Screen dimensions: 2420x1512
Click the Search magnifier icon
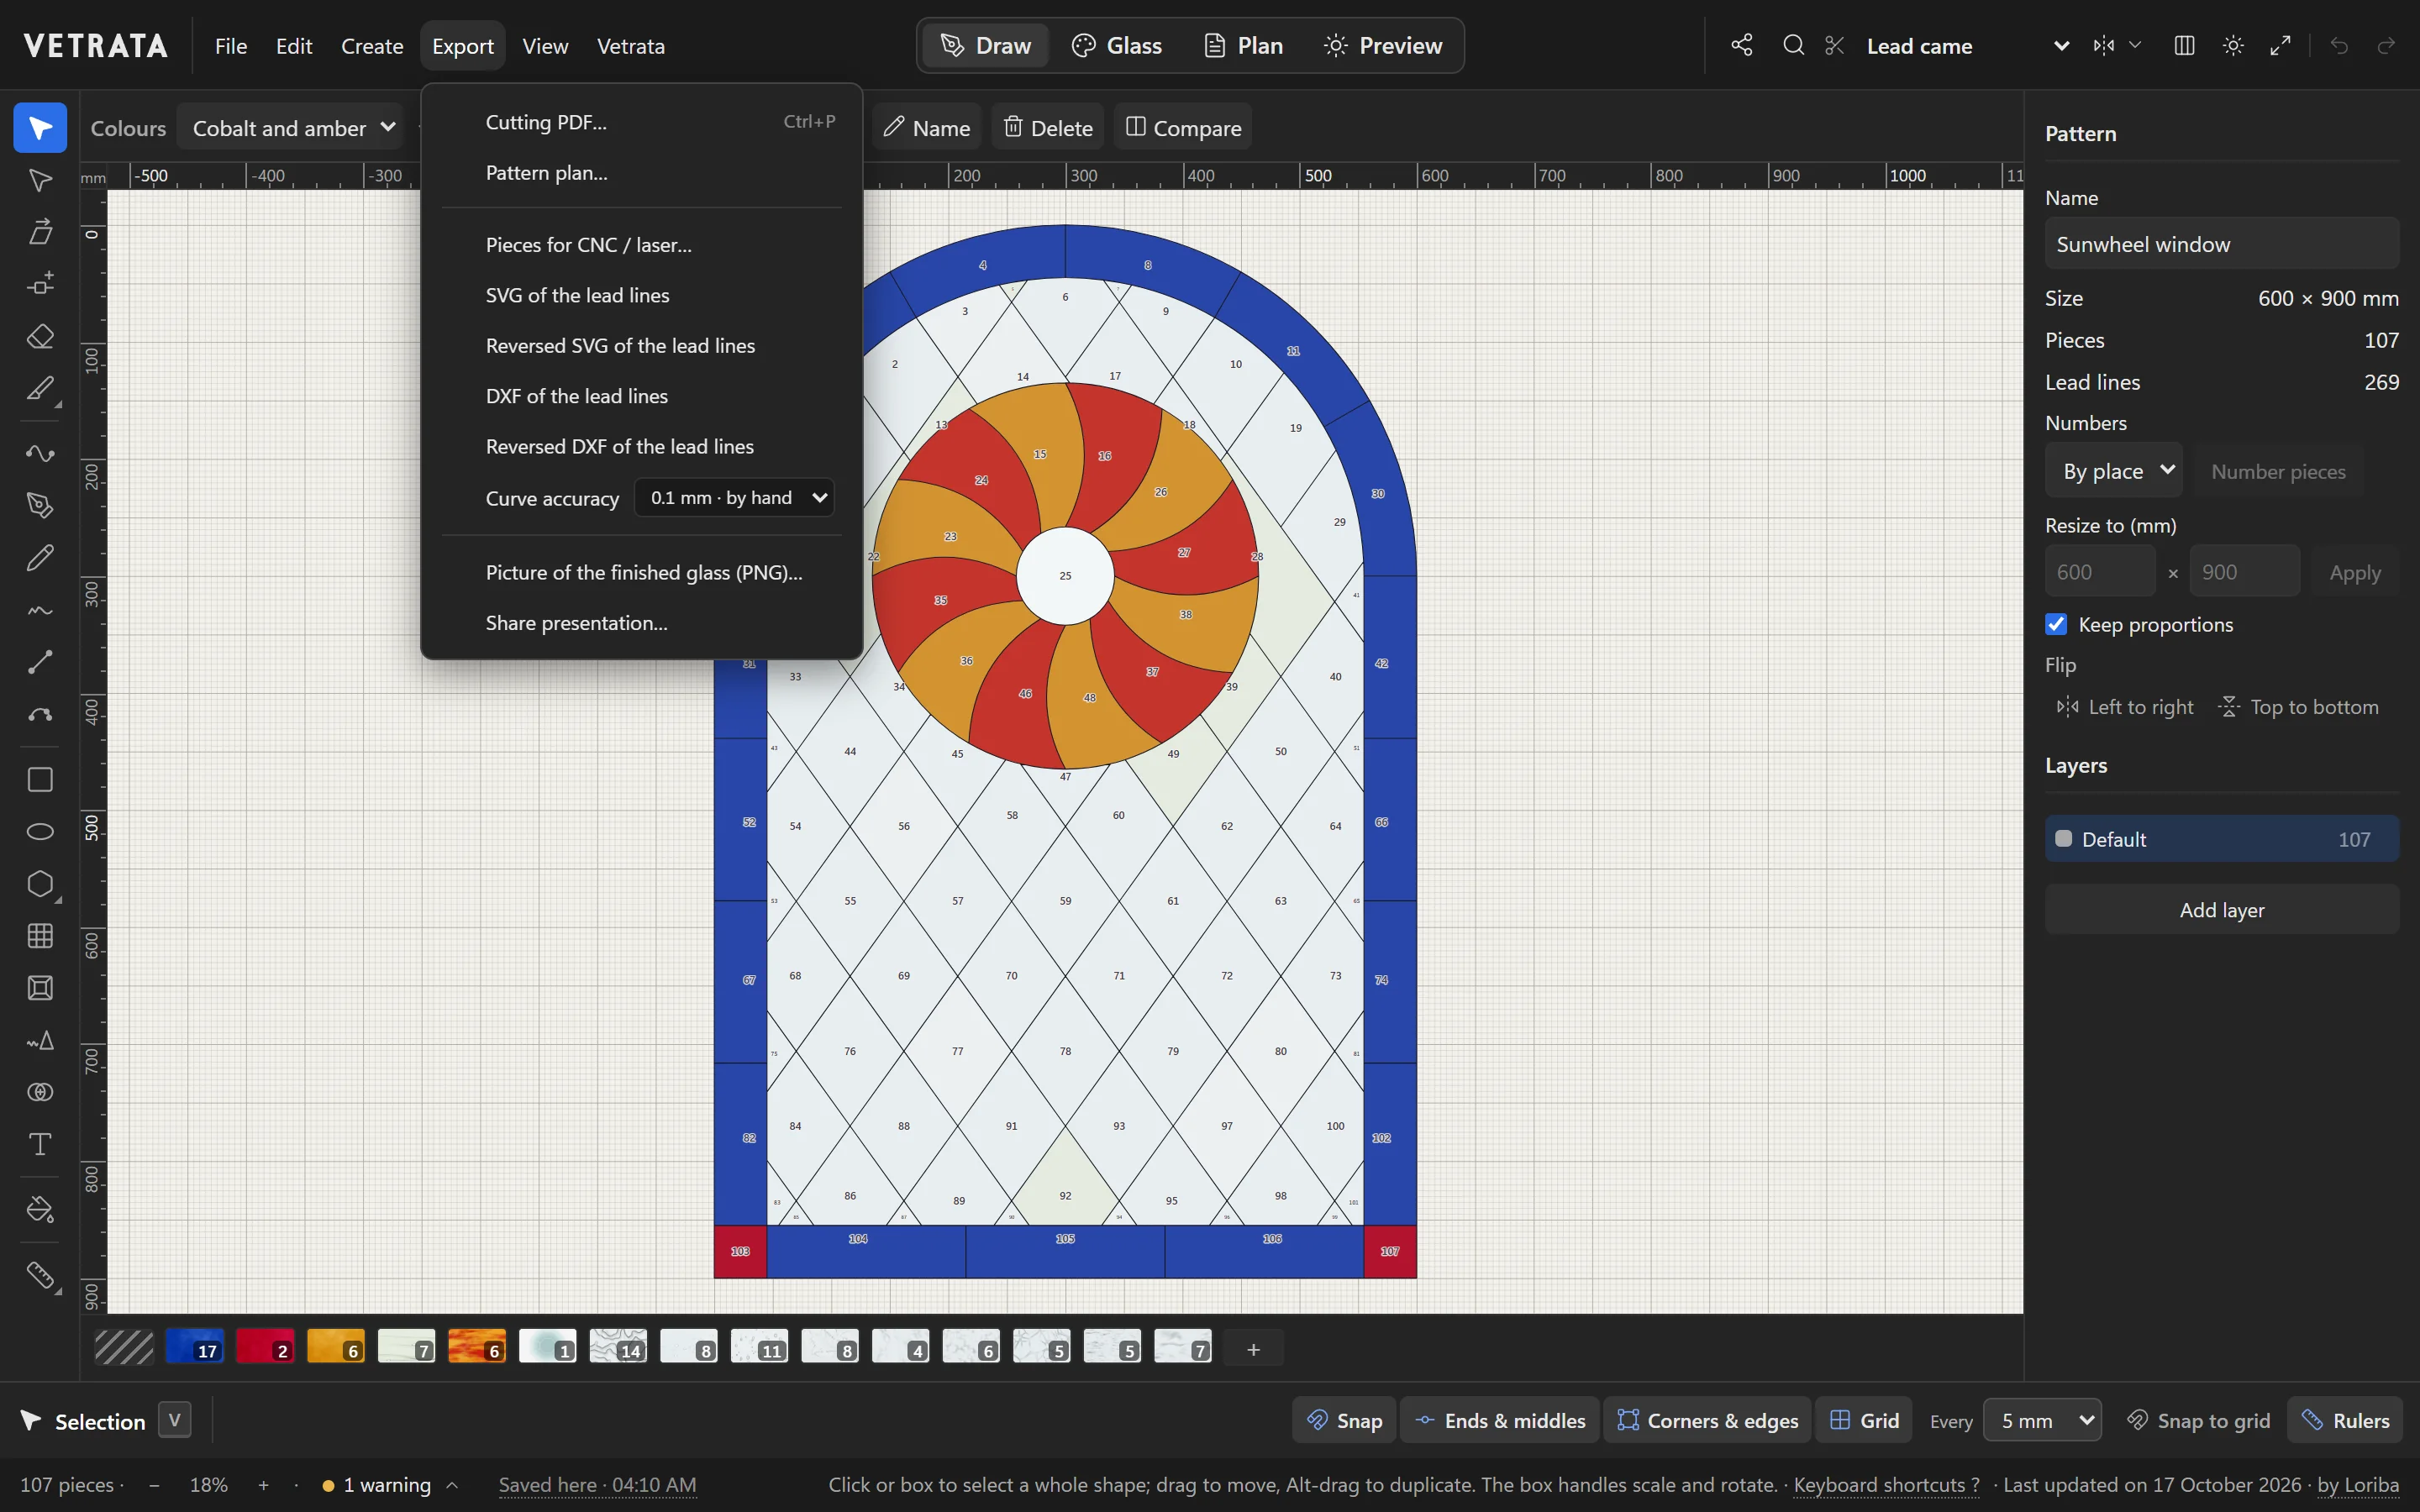tap(1793, 45)
